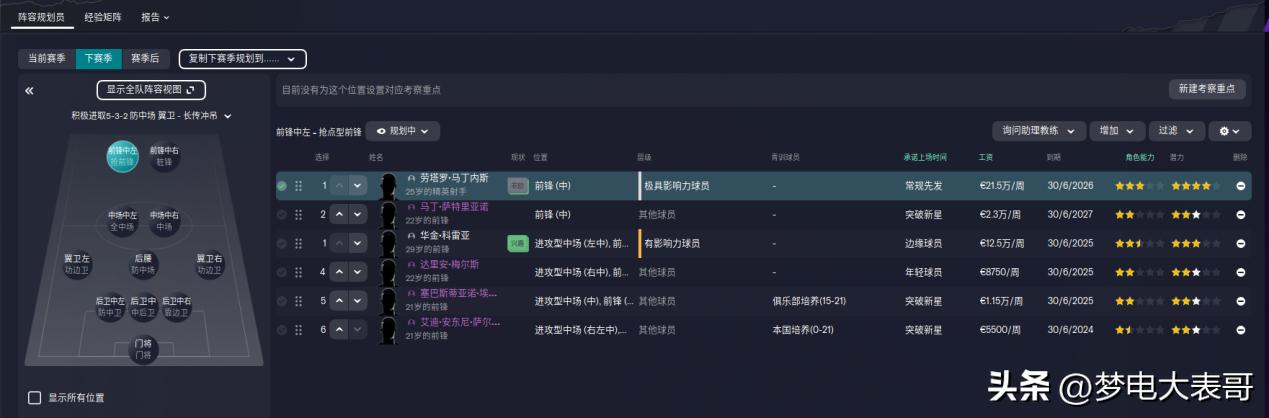1269x418 pixels.
Task: Move 马丁·萨特里亚诺 down in ranking
Action: point(357,214)
